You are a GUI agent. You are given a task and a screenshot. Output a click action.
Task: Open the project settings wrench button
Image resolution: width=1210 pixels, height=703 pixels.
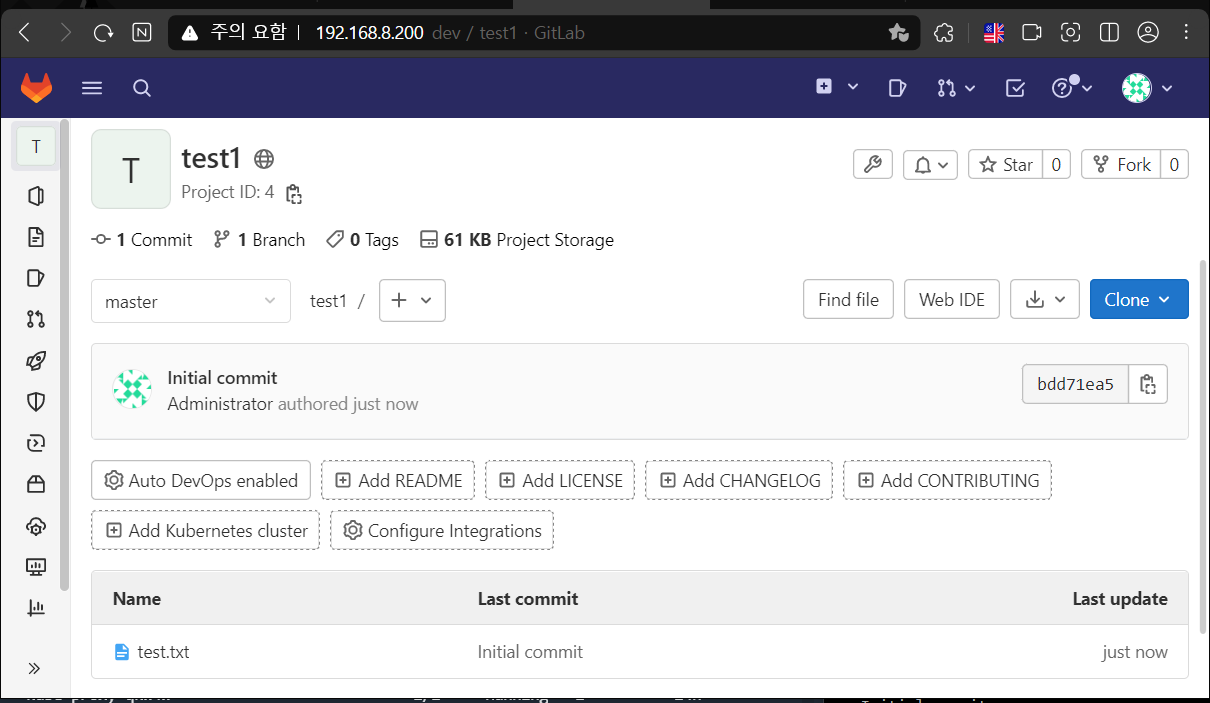873,164
